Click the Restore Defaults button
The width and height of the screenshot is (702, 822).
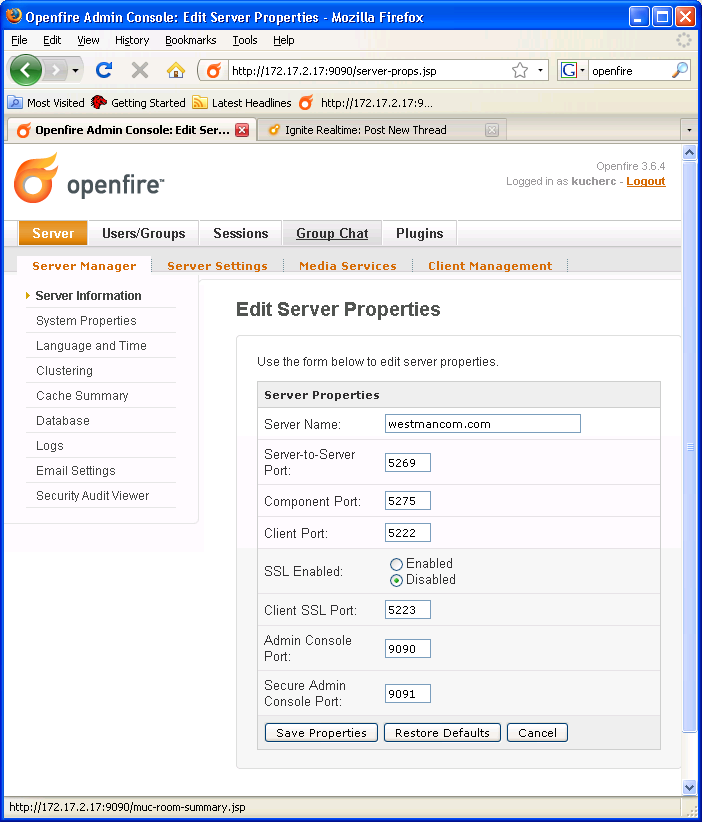[x=442, y=733]
